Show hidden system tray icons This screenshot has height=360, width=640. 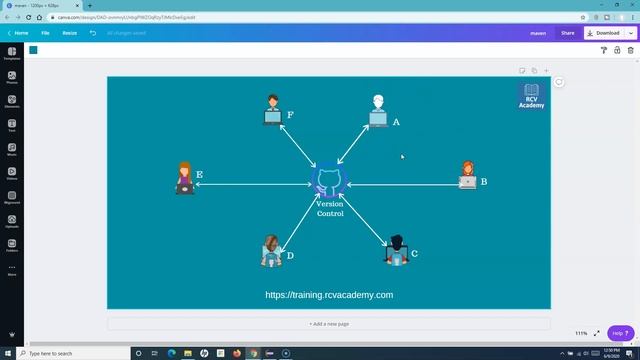point(562,353)
